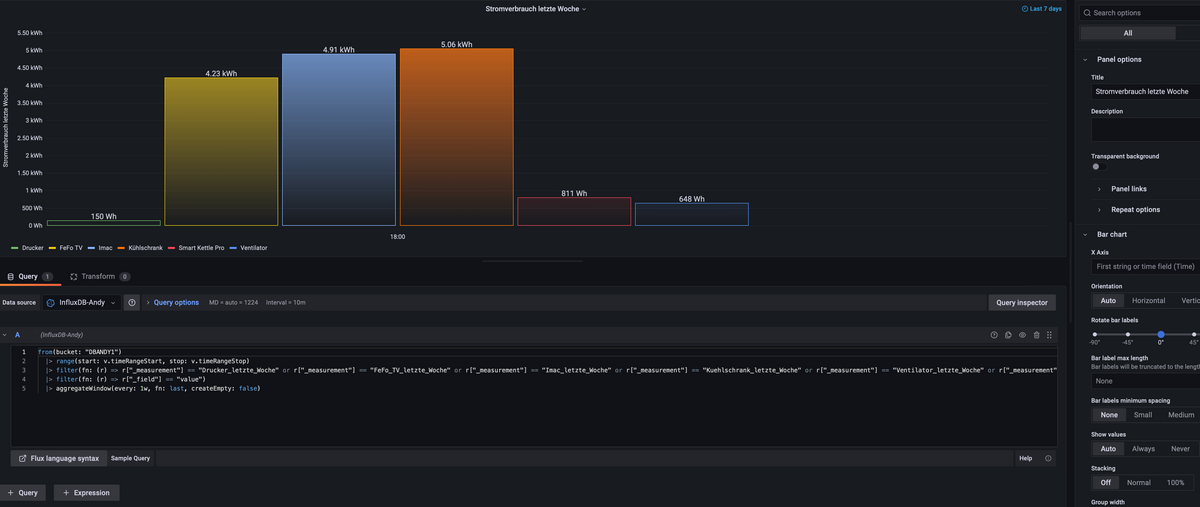Image resolution: width=1200 pixels, height=507 pixels.
Task: Click the search magnifier in options
Action: pyautogui.click(x=1087, y=13)
